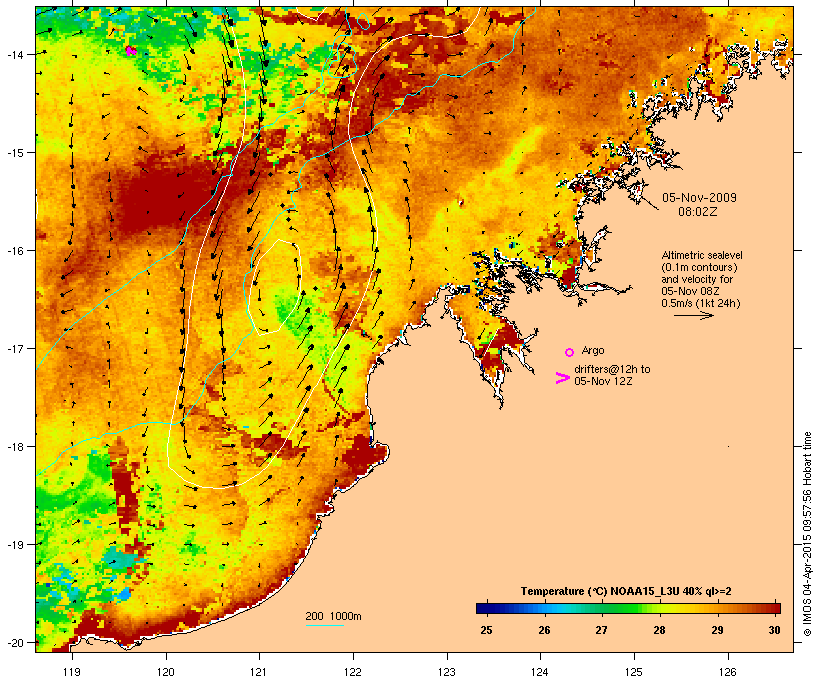
Task: Click the date label 05-Nov-2009
Action: pos(699,198)
